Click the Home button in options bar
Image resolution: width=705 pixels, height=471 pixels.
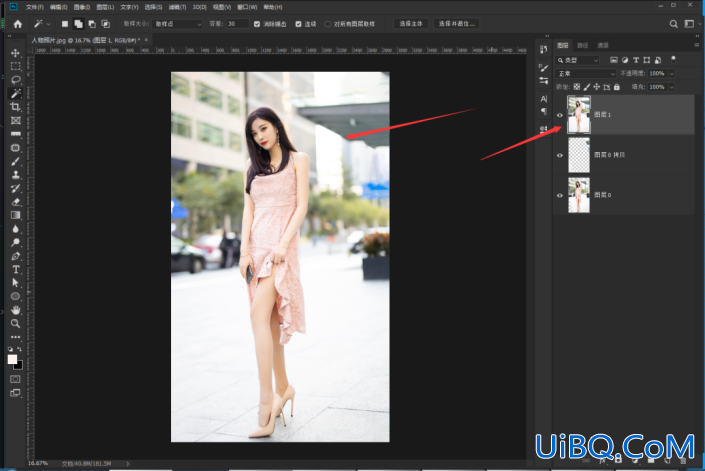coord(18,24)
